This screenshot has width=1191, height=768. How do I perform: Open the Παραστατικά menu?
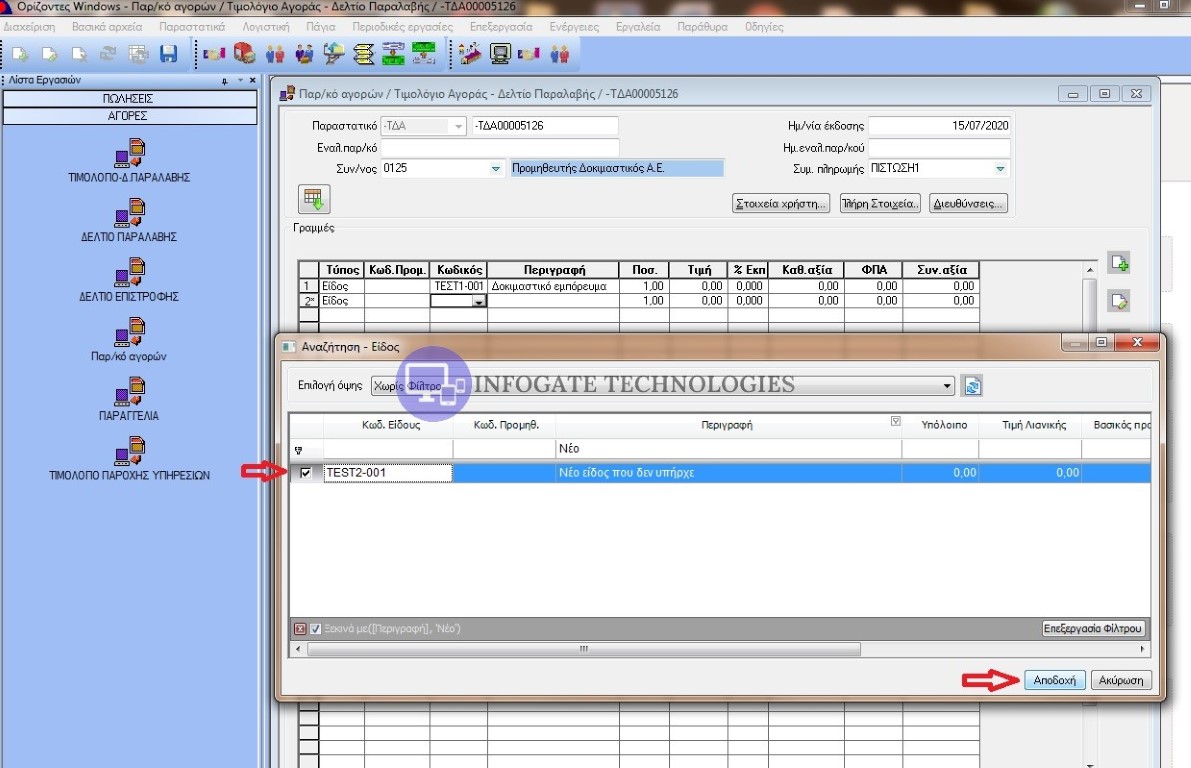click(191, 27)
